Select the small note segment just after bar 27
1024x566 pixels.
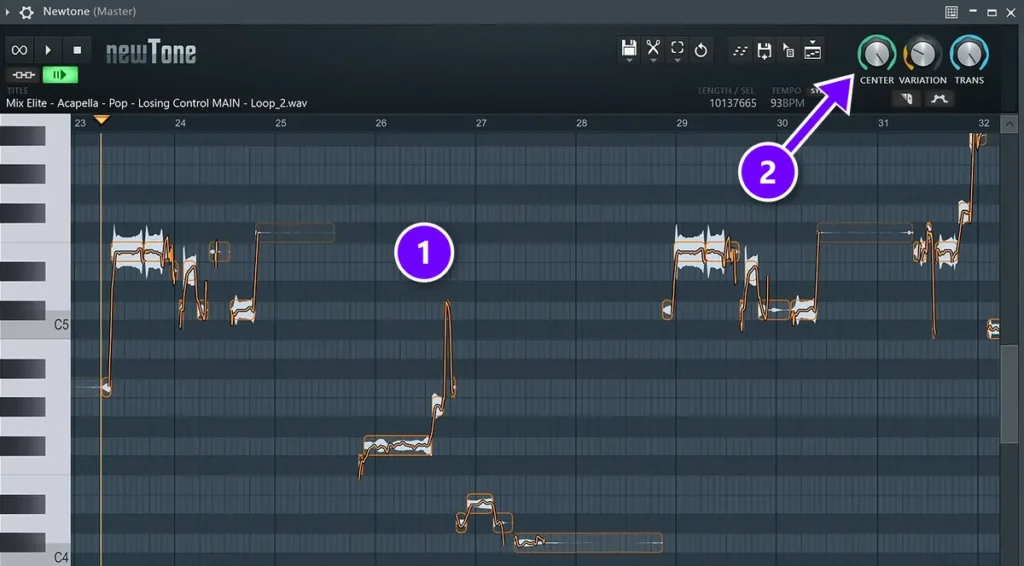pyautogui.click(x=480, y=504)
